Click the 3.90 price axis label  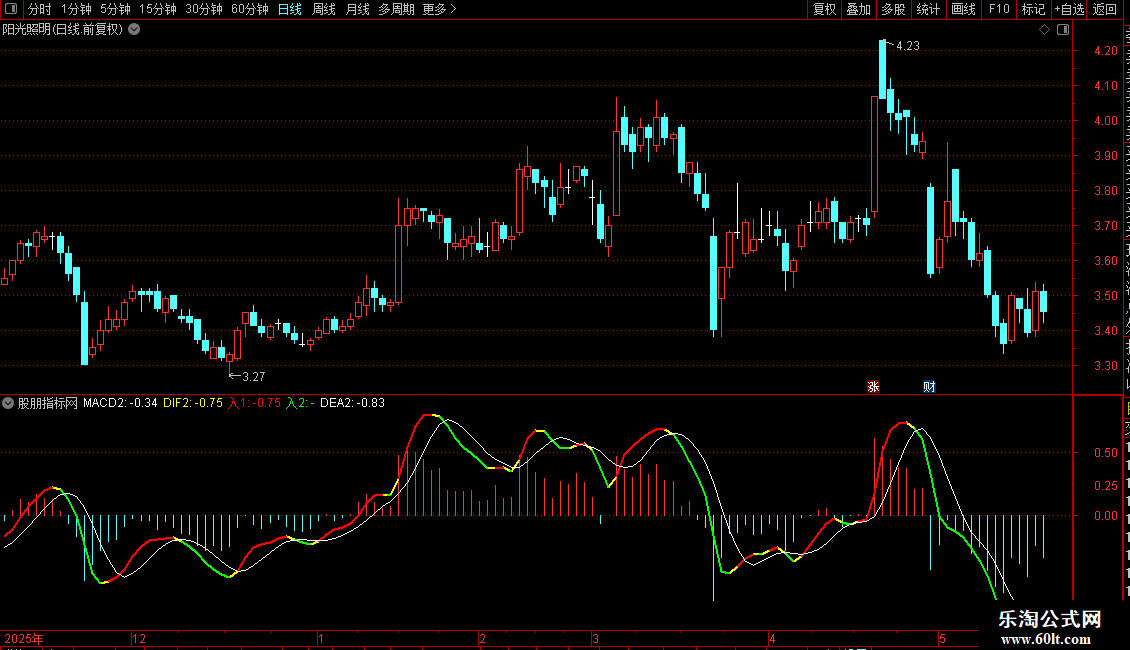pos(1106,156)
